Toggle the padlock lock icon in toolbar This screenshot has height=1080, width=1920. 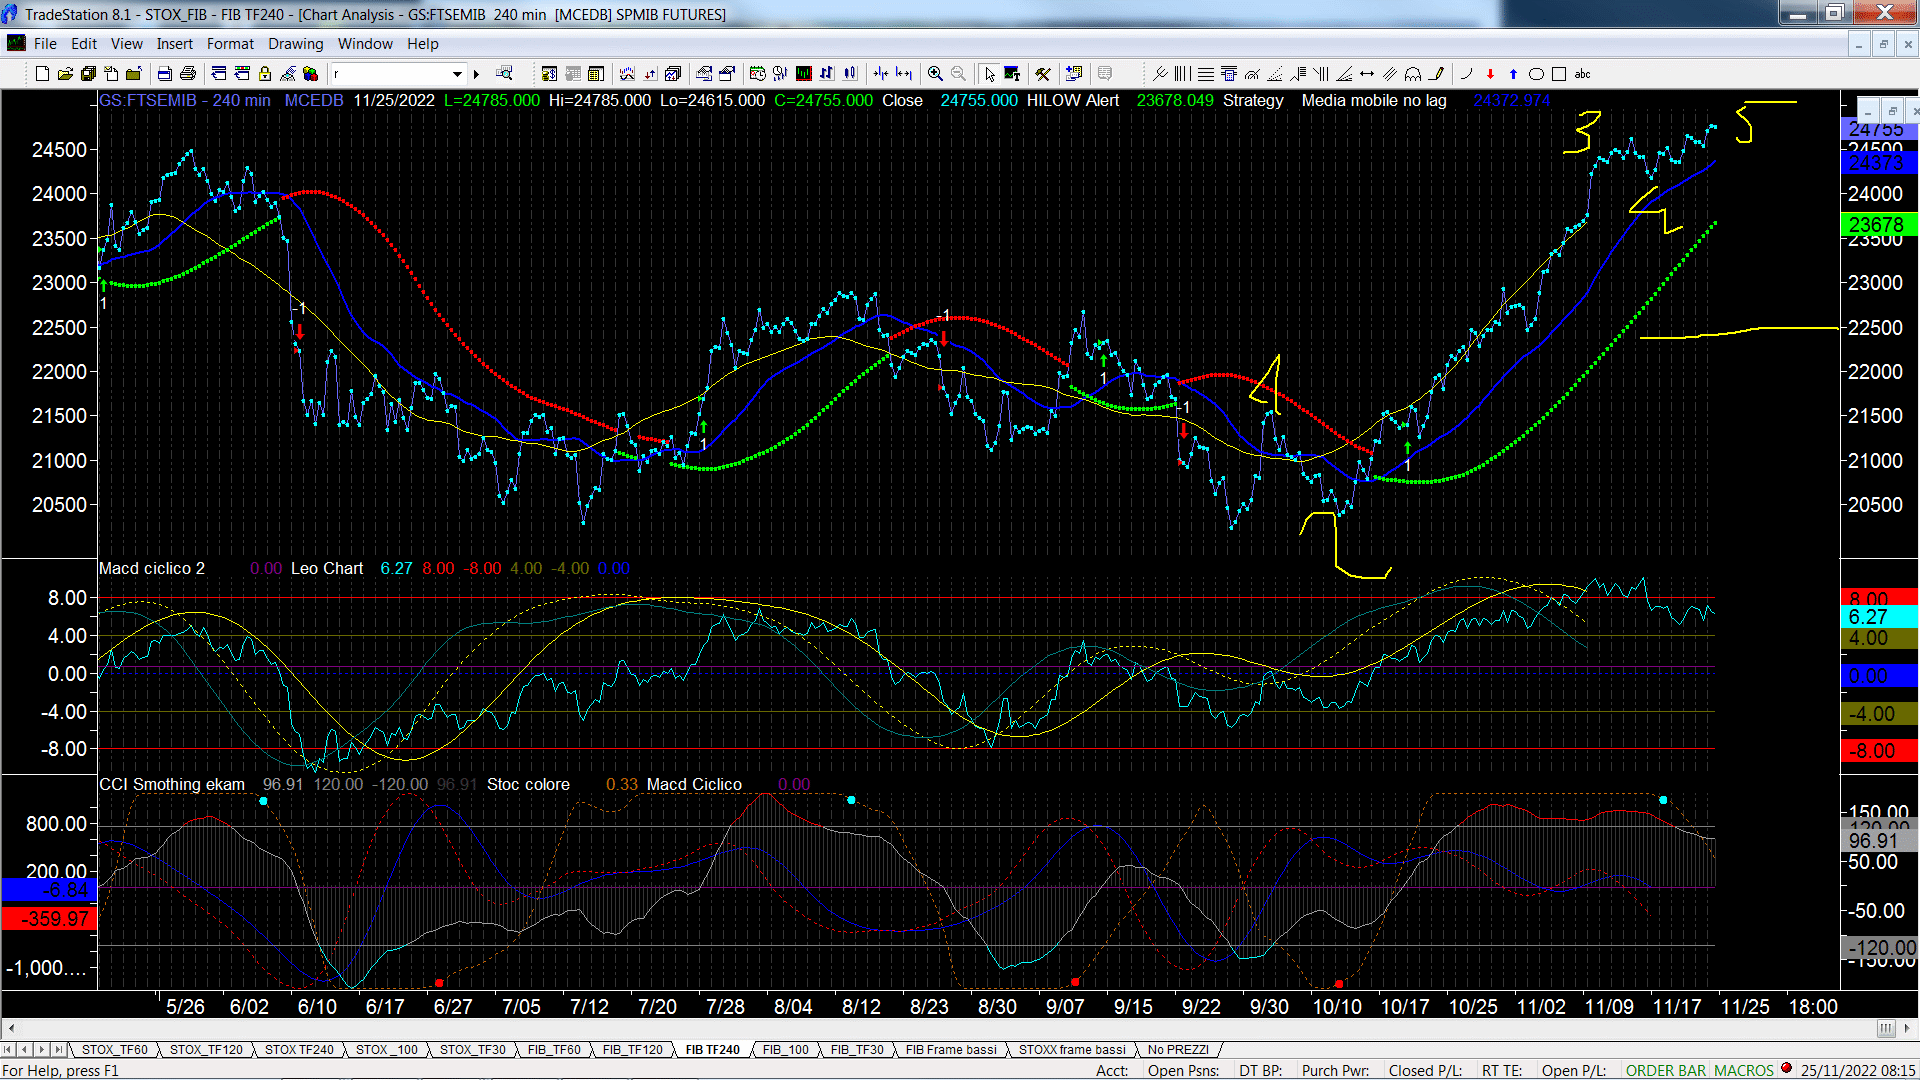pos(265,74)
